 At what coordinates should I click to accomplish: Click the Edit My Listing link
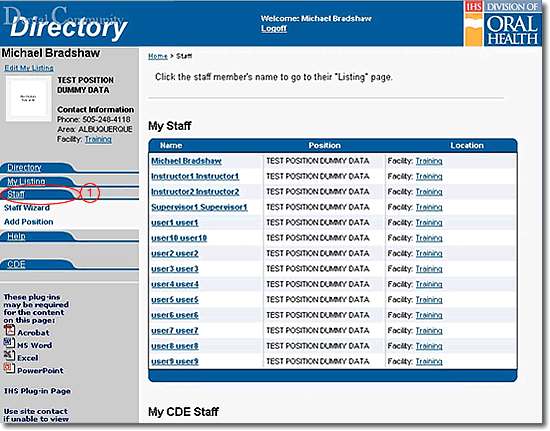(29, 68)
